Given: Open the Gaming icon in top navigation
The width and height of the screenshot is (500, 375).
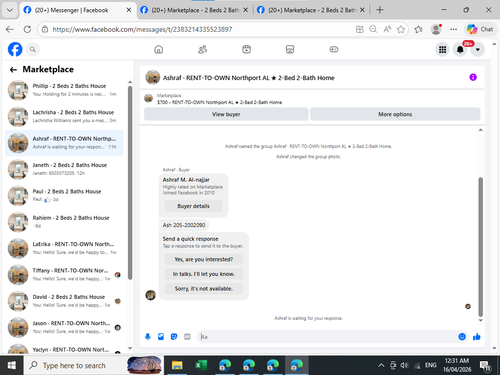Looking at the screenshot, I should tap(334, 49).
